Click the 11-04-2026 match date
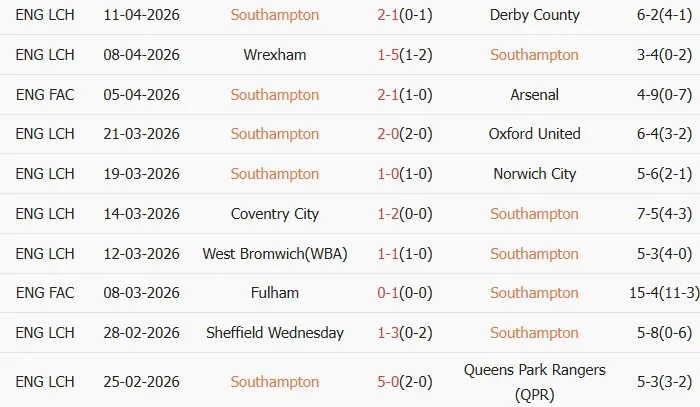 click(142, 15)
